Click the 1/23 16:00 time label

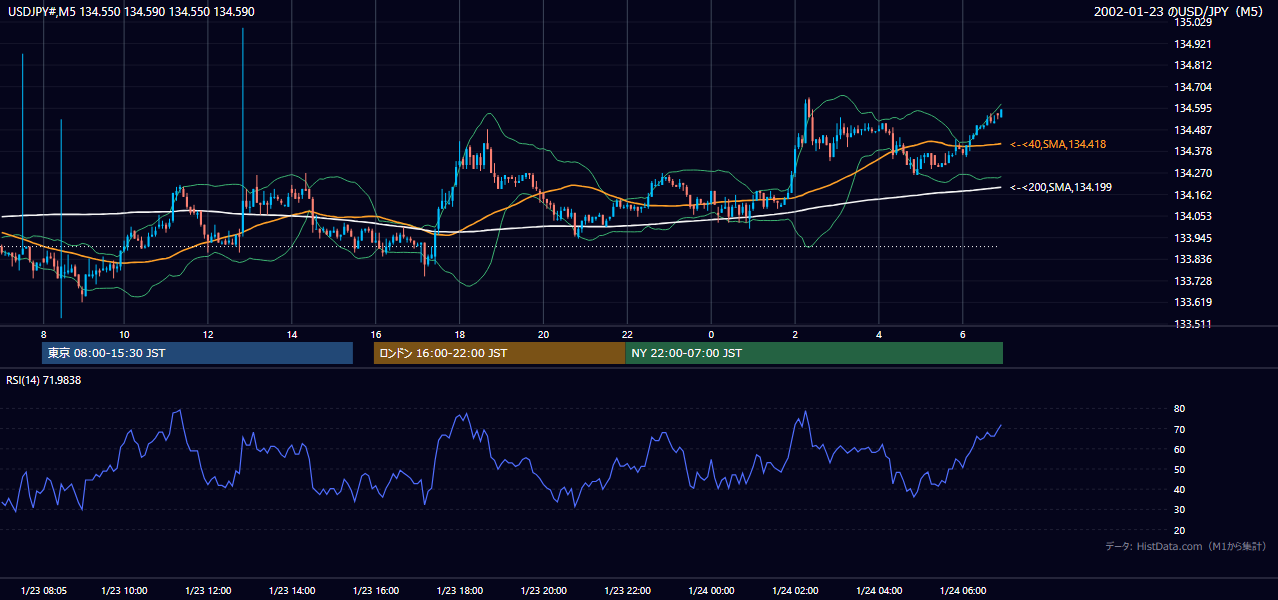[377, 591]
